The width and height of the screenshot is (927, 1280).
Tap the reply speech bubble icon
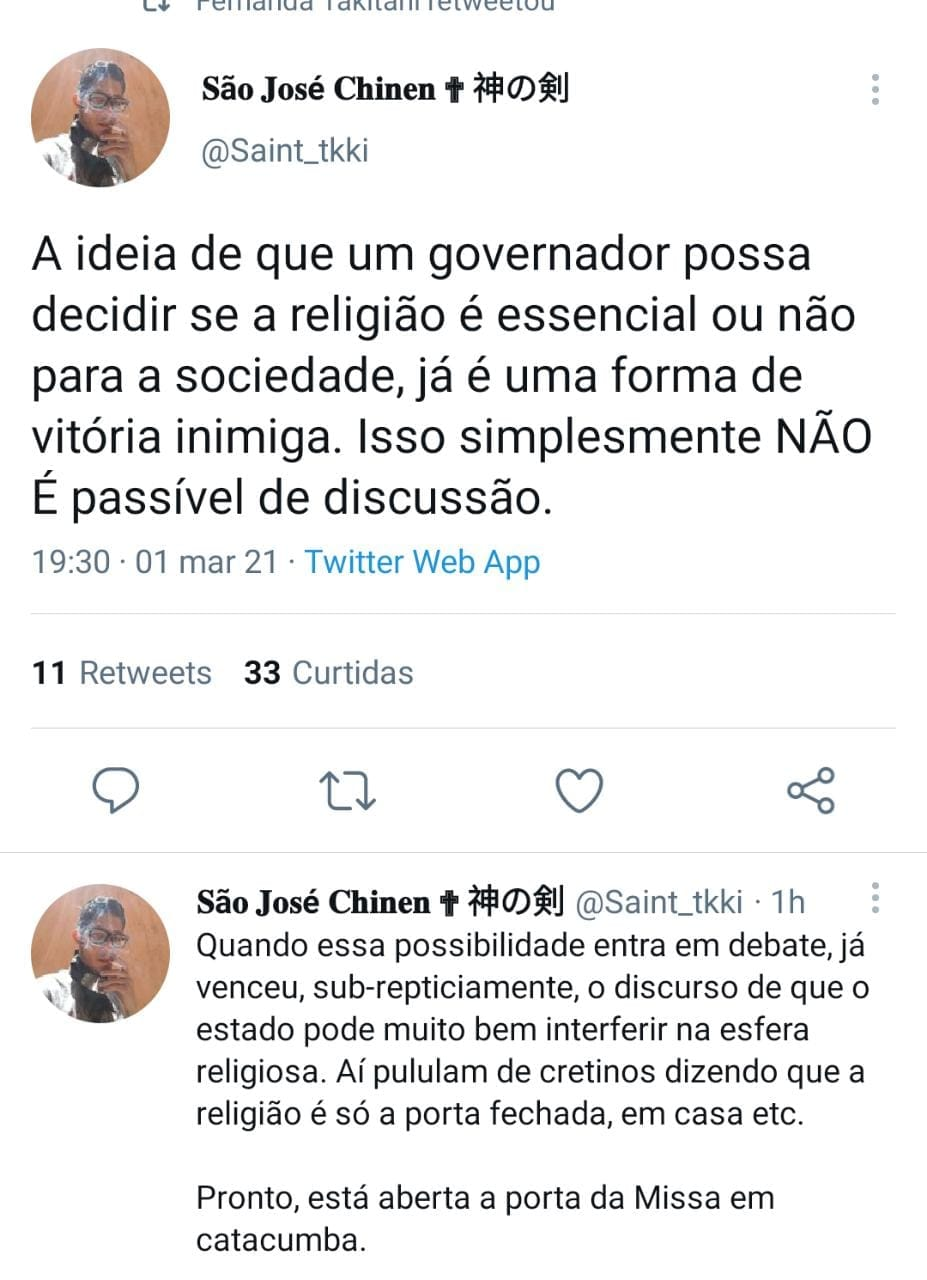(x=115, y=792)
